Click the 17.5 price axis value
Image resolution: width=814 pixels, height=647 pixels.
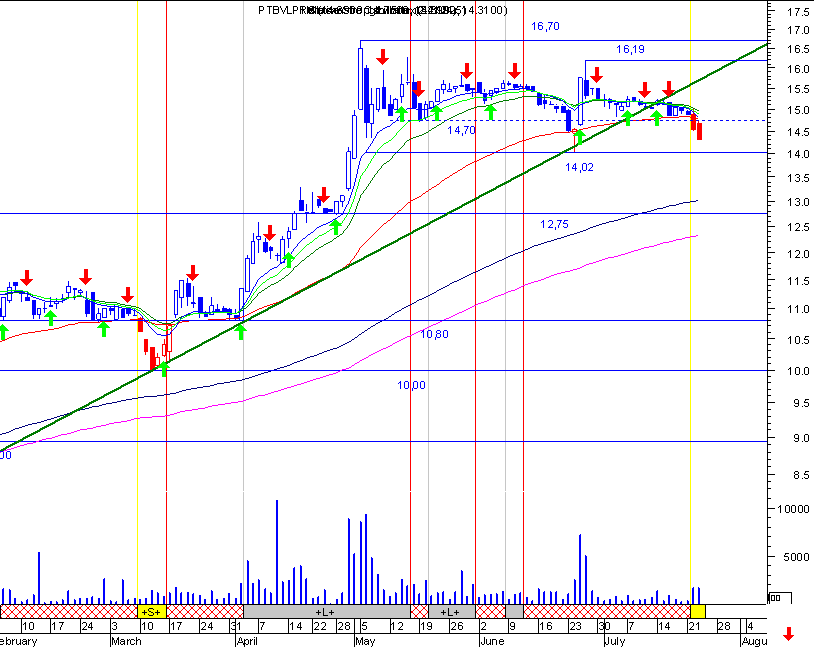[x=798, y=12]
